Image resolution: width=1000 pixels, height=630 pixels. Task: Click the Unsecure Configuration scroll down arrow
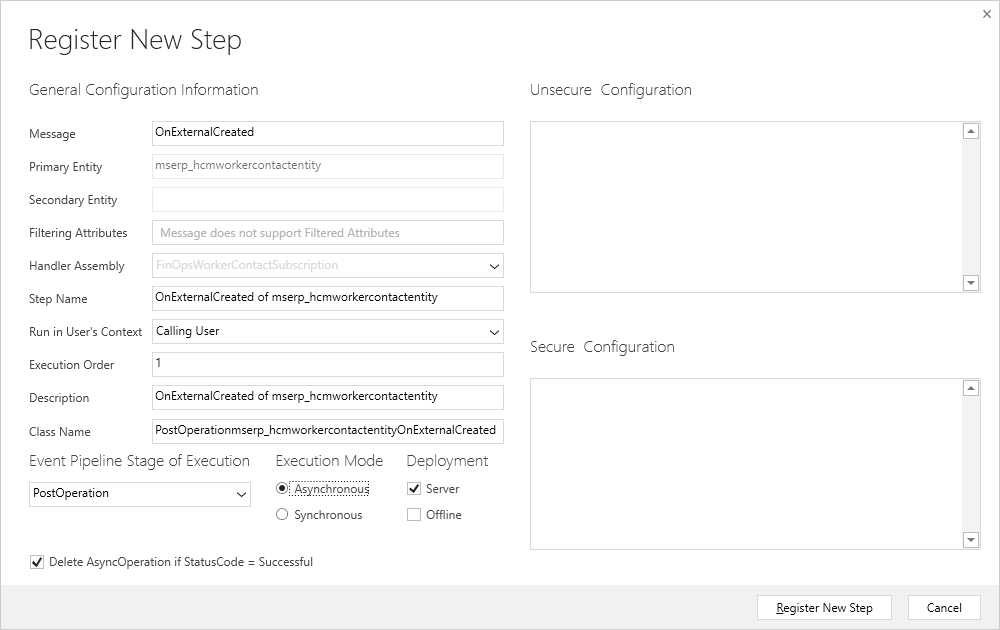point(970,283)
